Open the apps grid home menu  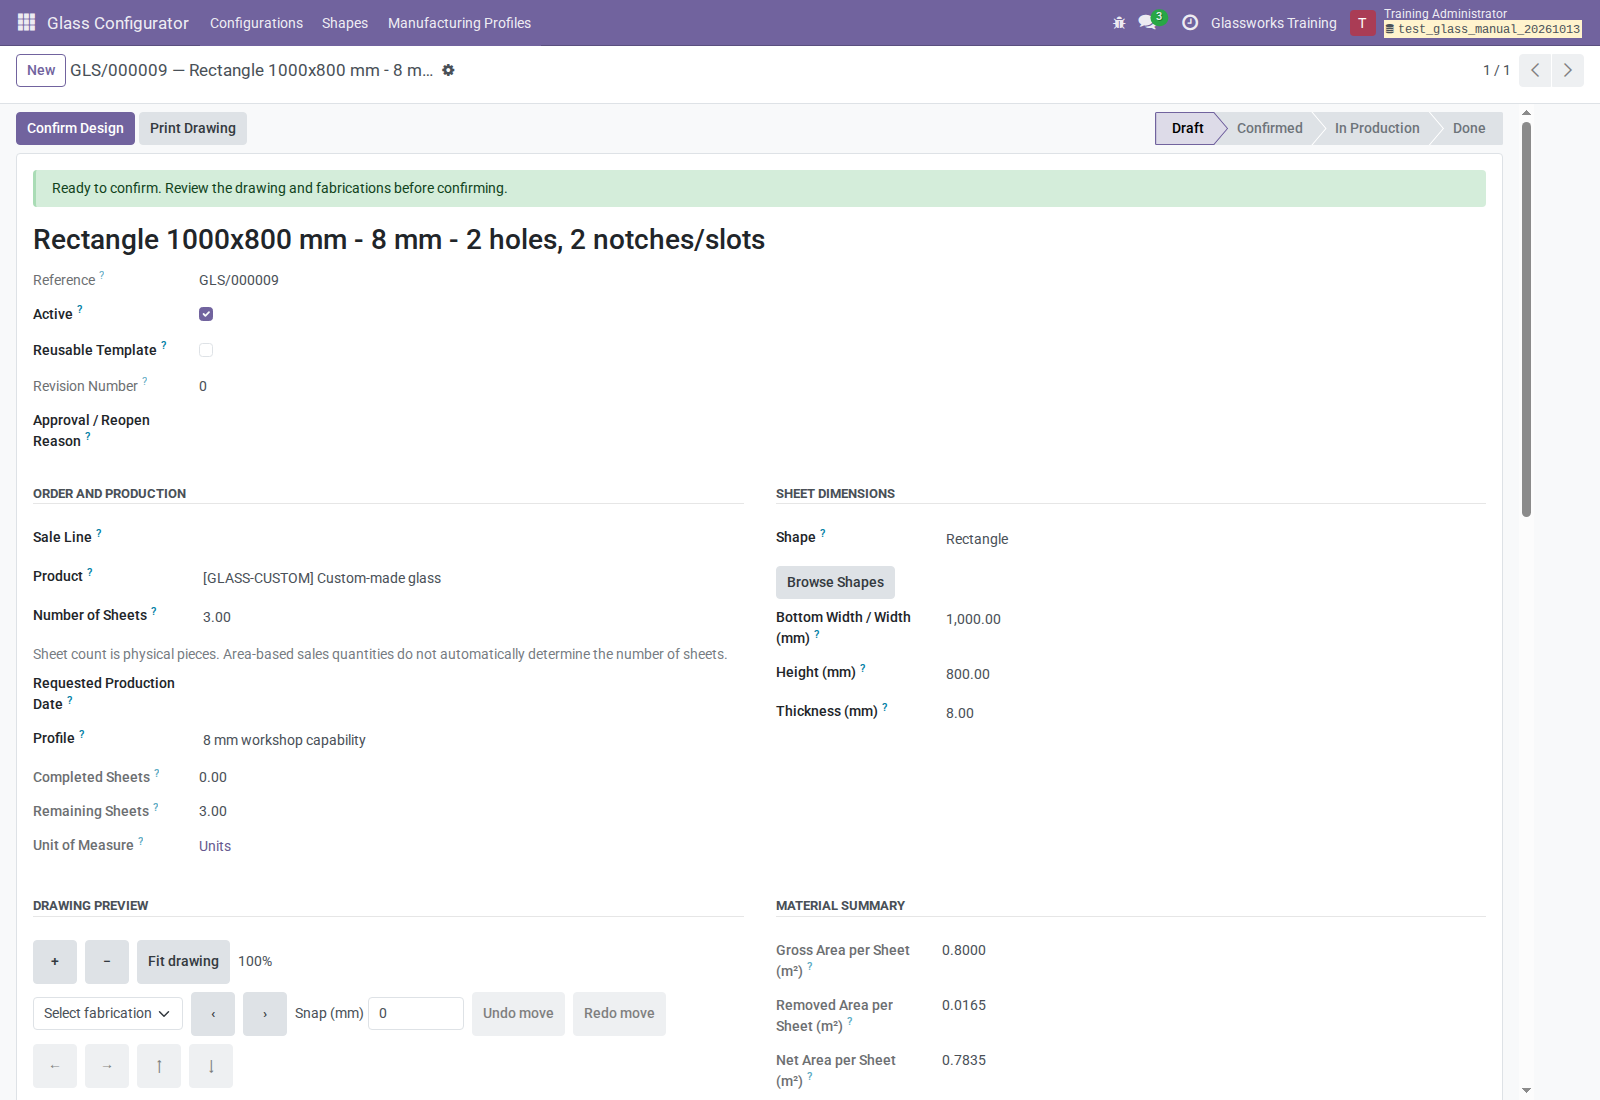pyautogui.click(x=26, y=22)
